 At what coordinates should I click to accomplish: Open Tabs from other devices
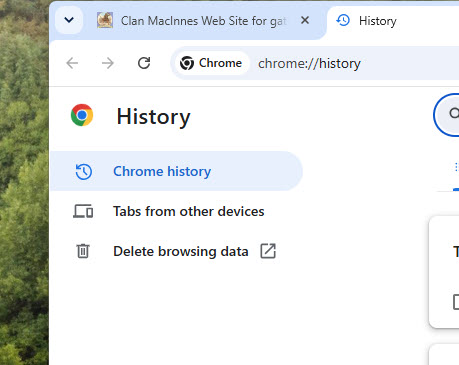click(x=176, y=211)
